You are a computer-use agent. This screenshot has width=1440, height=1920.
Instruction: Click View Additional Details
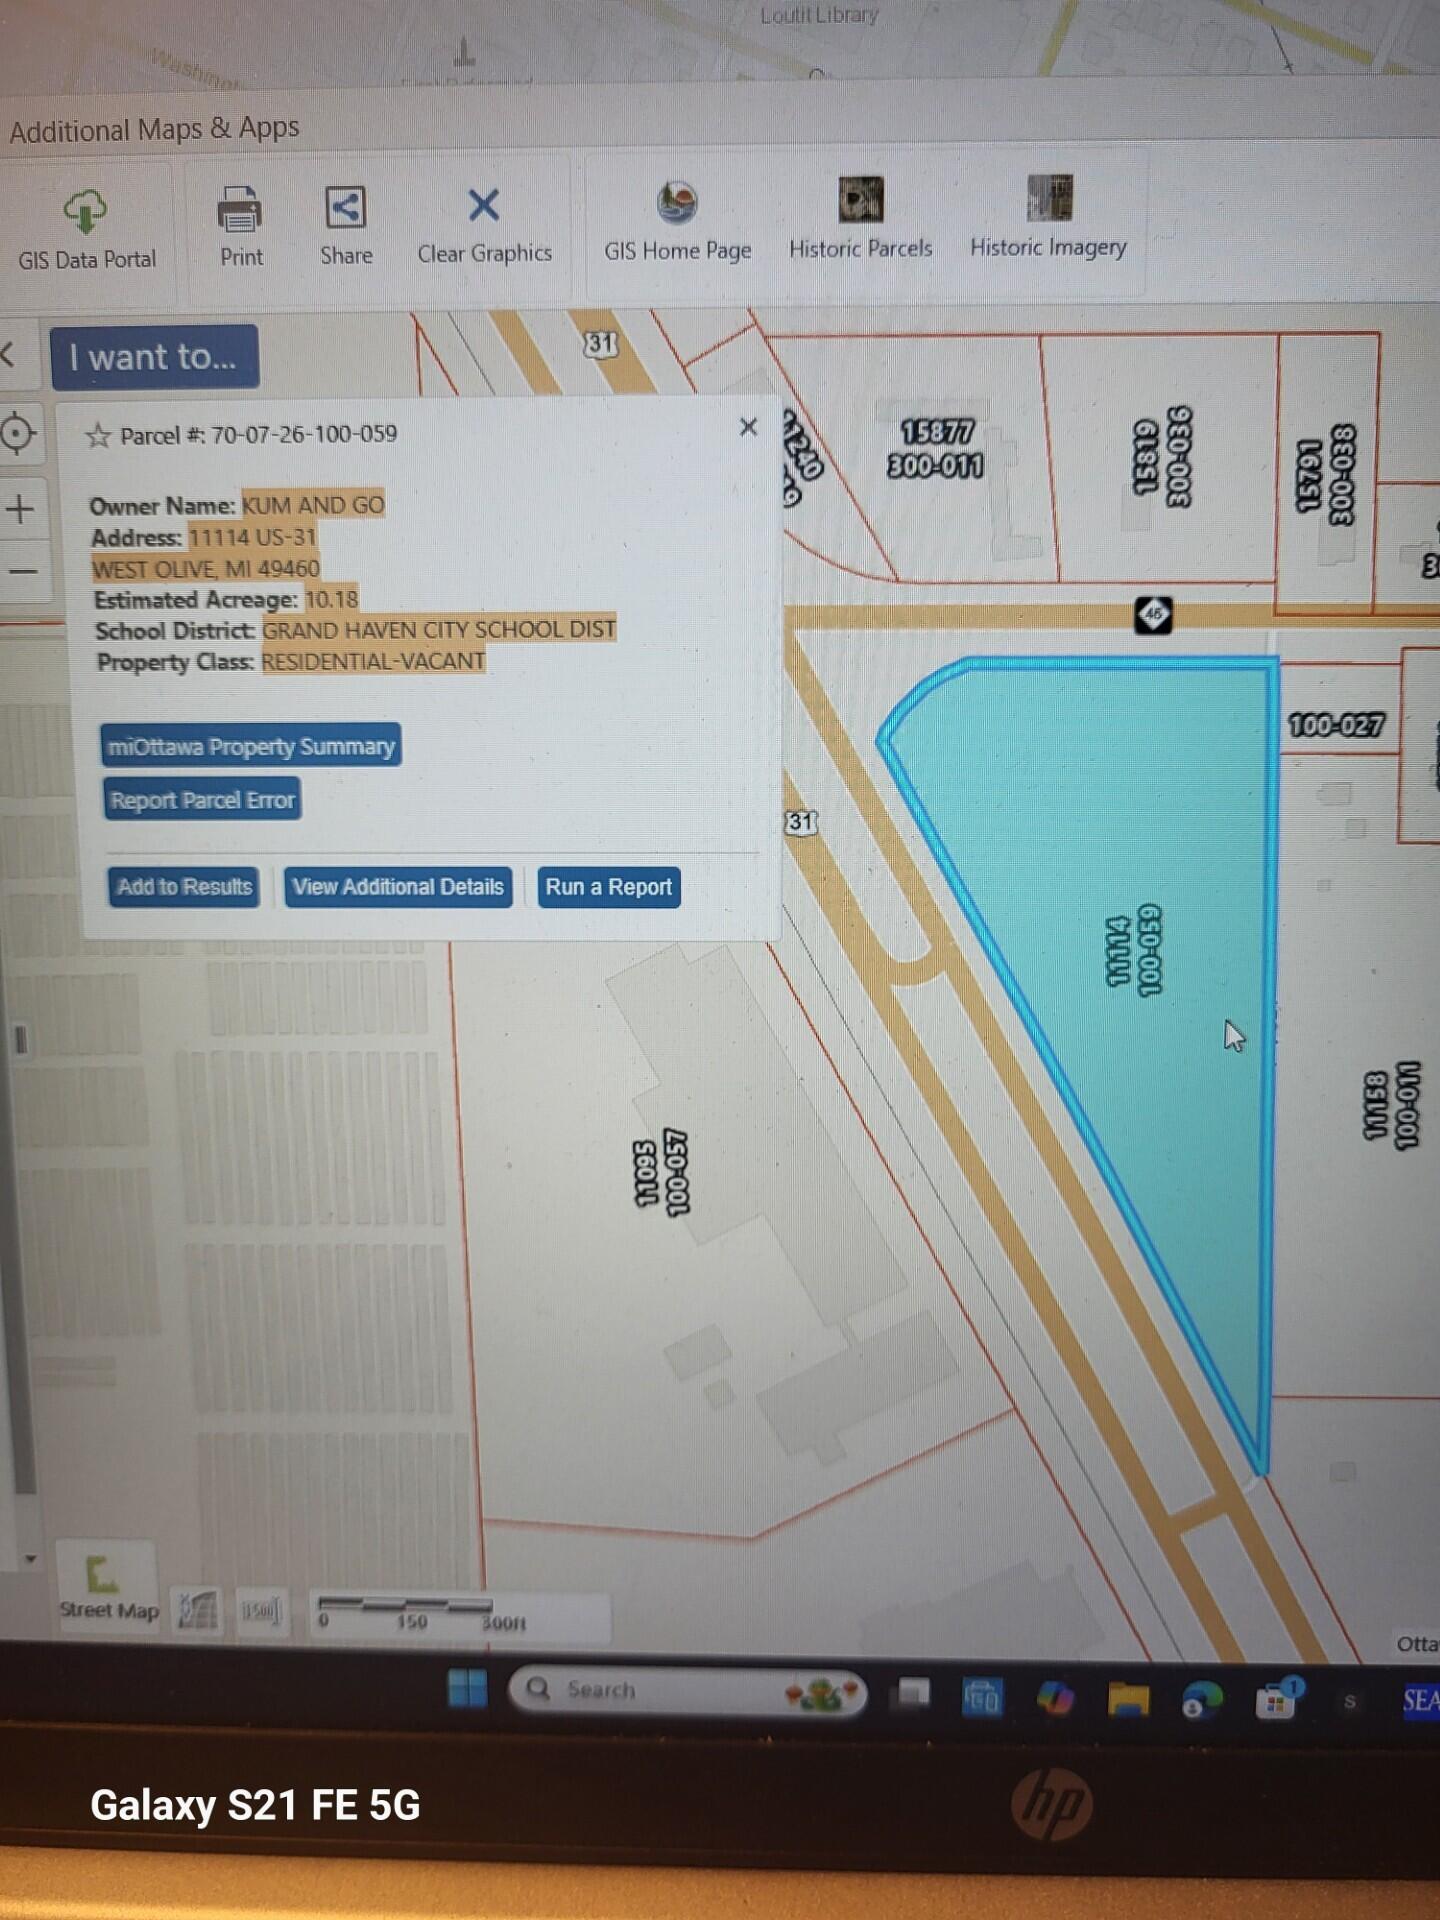pos(398,887)
